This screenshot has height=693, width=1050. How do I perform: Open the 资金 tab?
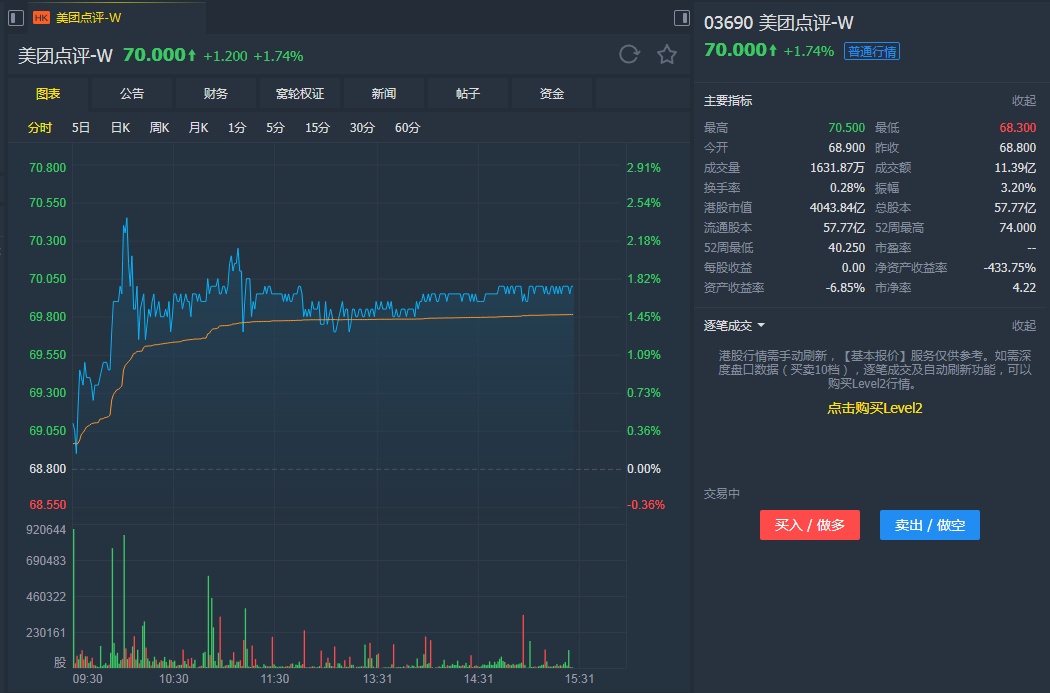click(552, 94)
